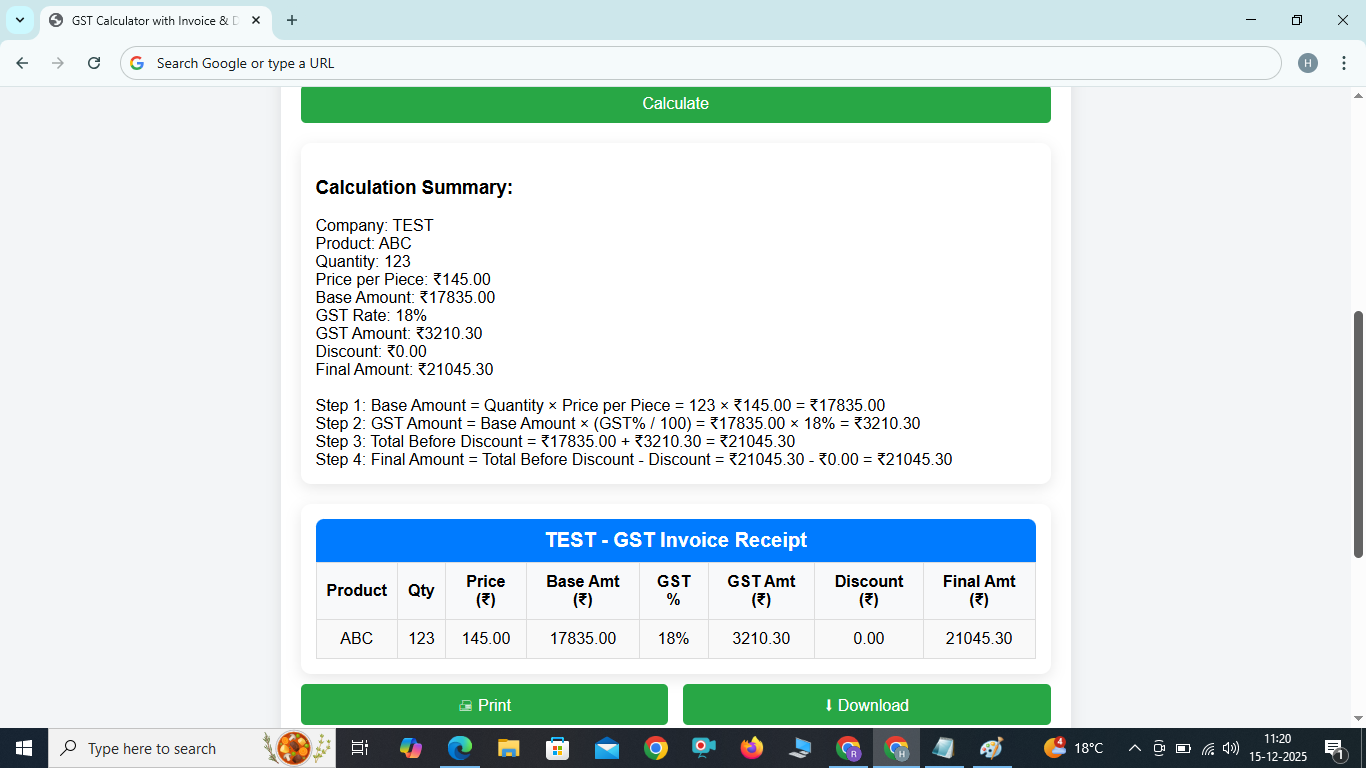Download the invoice
Image resolution: width=1366 pixels, height=768 pixels.
[x=866, y=704]
